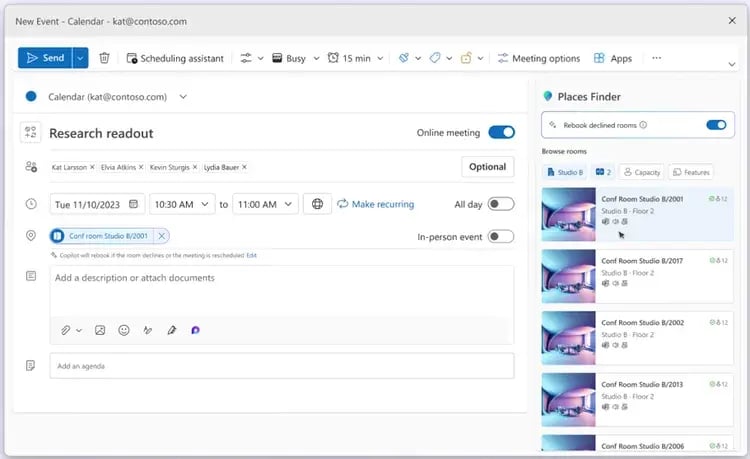Enable the All day toggle

pos(501,204)
